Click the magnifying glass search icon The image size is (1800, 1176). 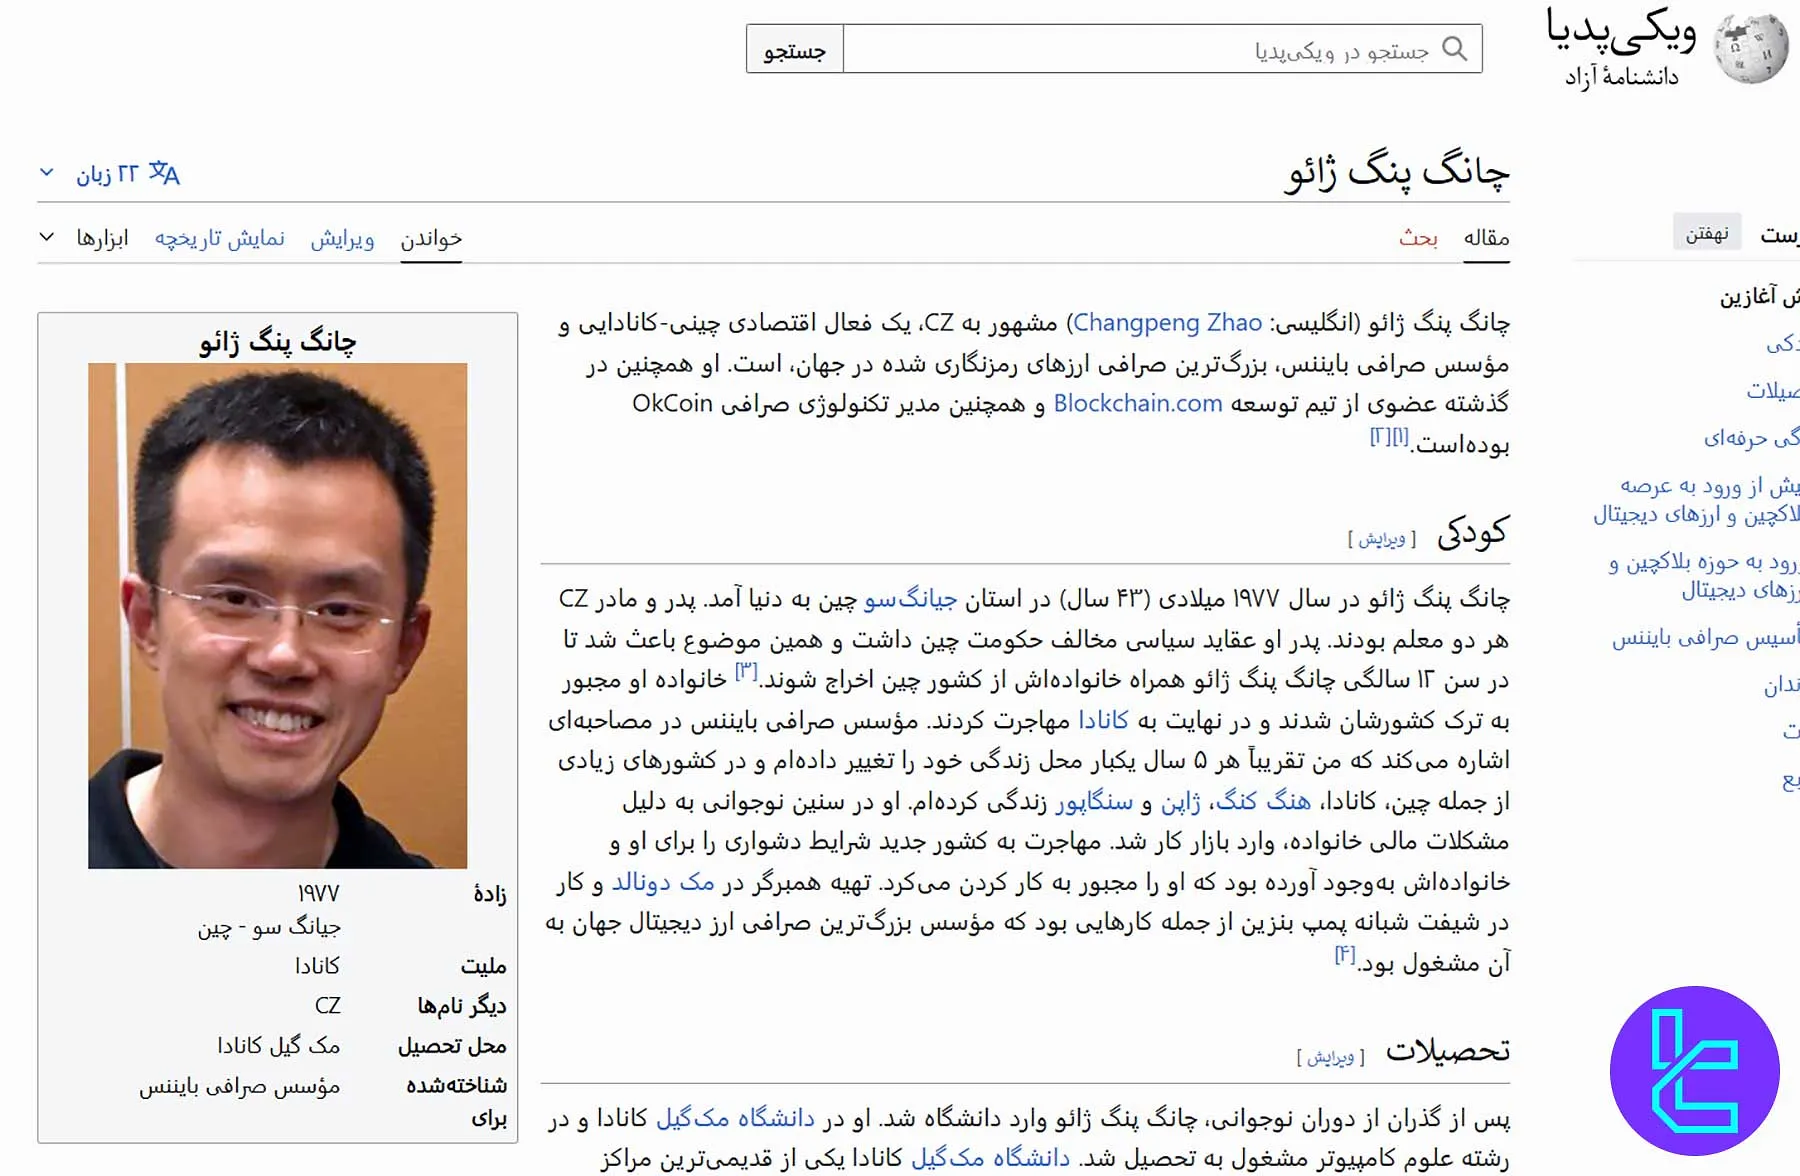pos(1455,49)
